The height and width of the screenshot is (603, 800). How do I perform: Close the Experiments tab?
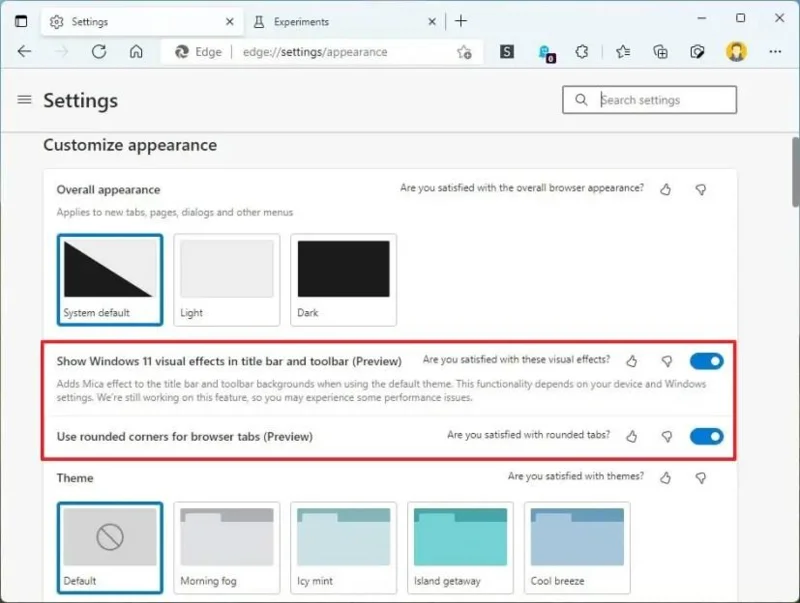(x=432, y=21)
